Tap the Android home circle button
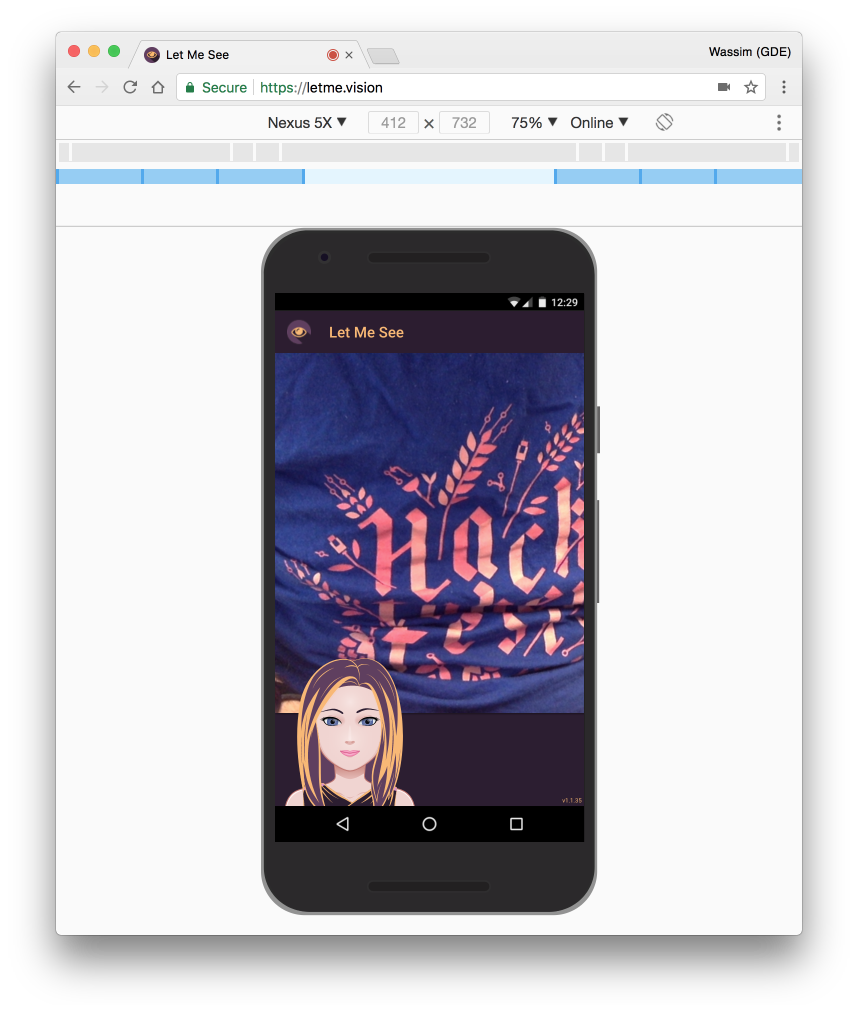 click(x=429, y=823)
